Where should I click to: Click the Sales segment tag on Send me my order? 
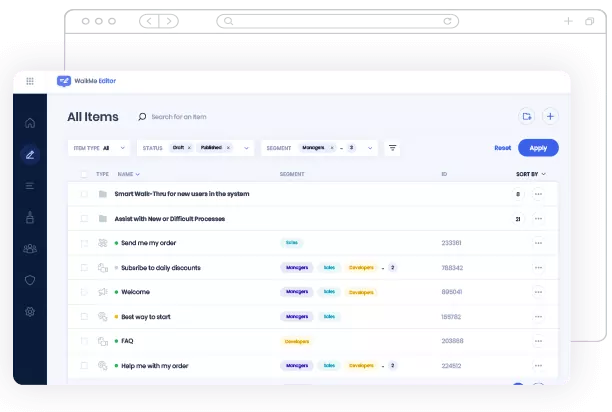(x=292, y=243)
